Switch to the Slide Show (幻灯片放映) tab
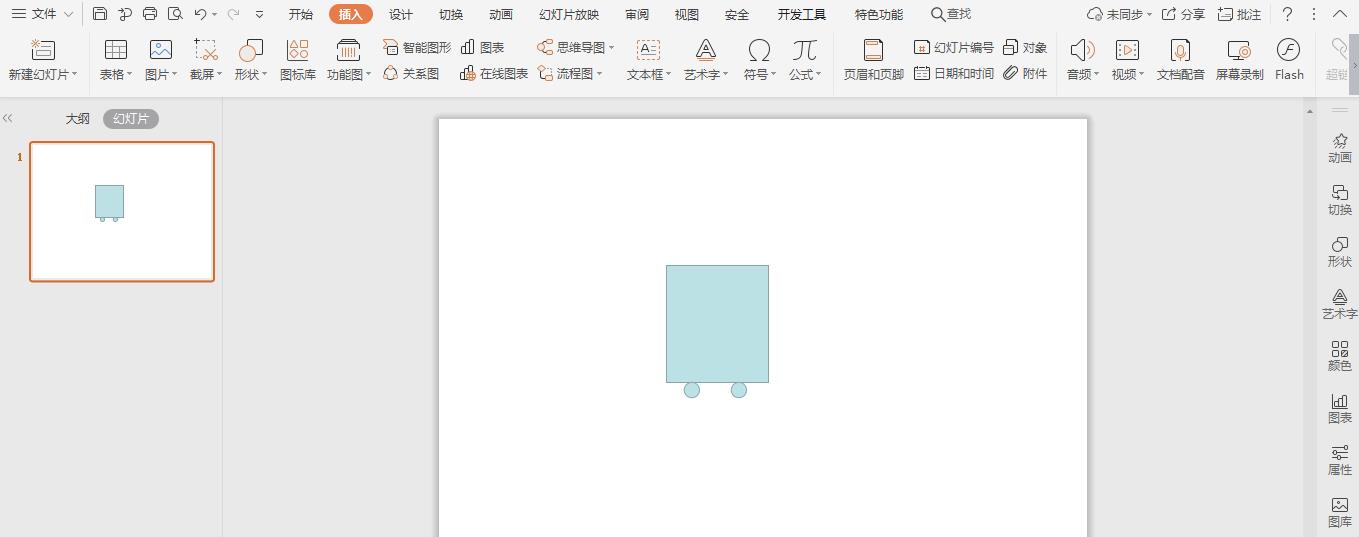 click(569, 14)
